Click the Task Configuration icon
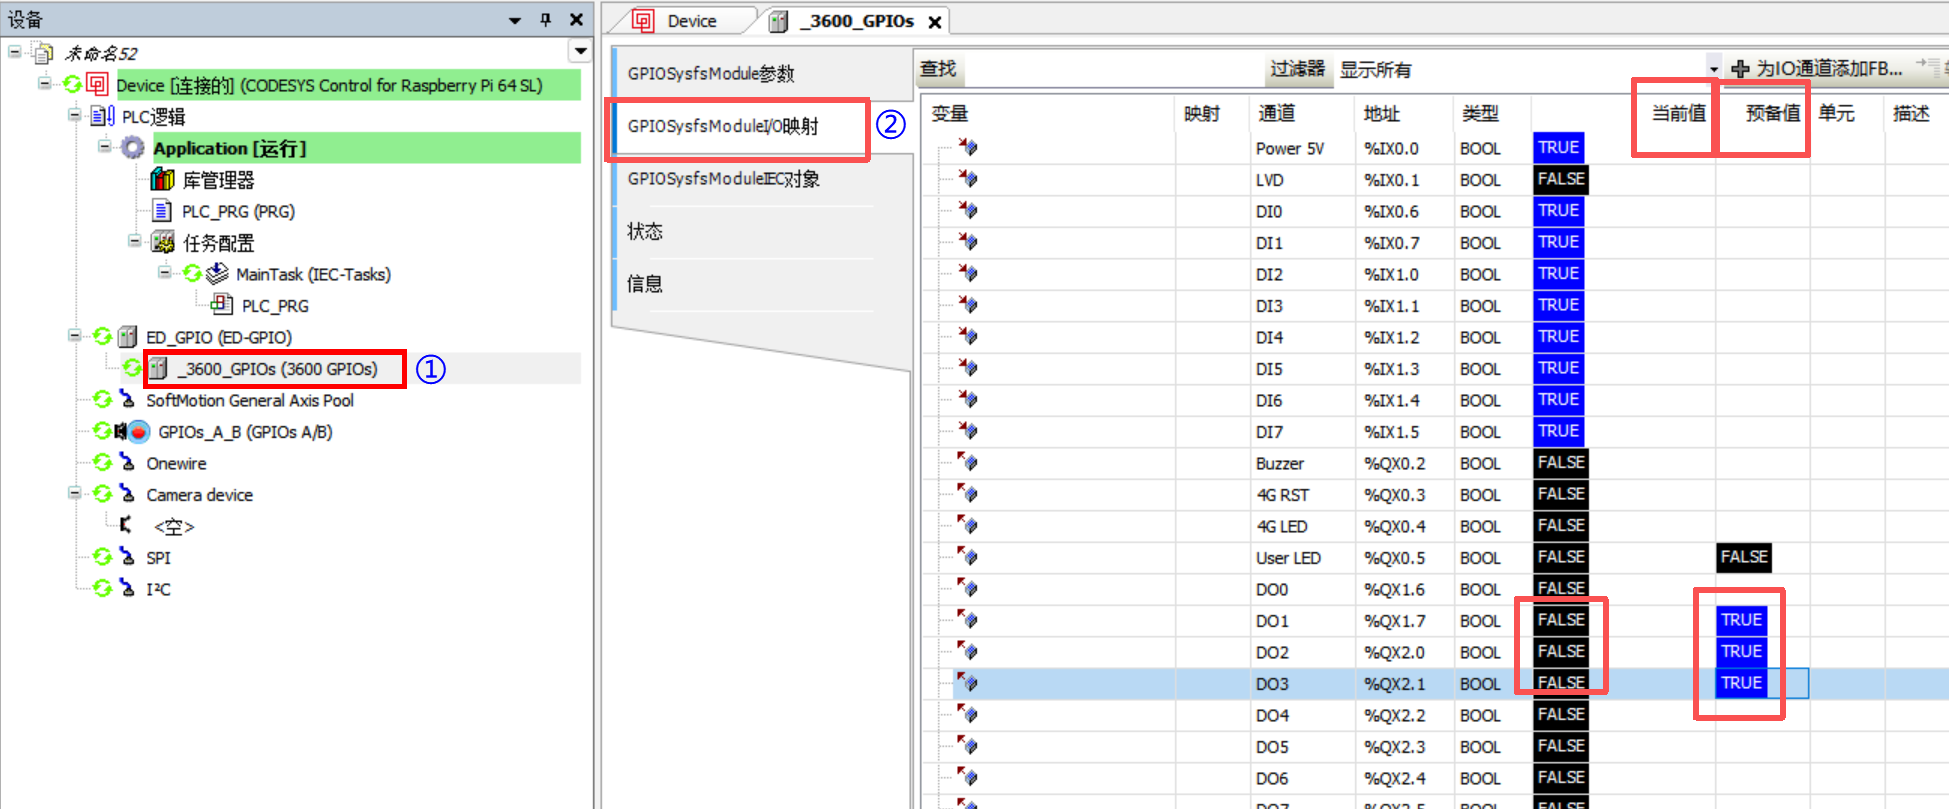This screenshot has height=809, width=1949. tap(163, 243)
